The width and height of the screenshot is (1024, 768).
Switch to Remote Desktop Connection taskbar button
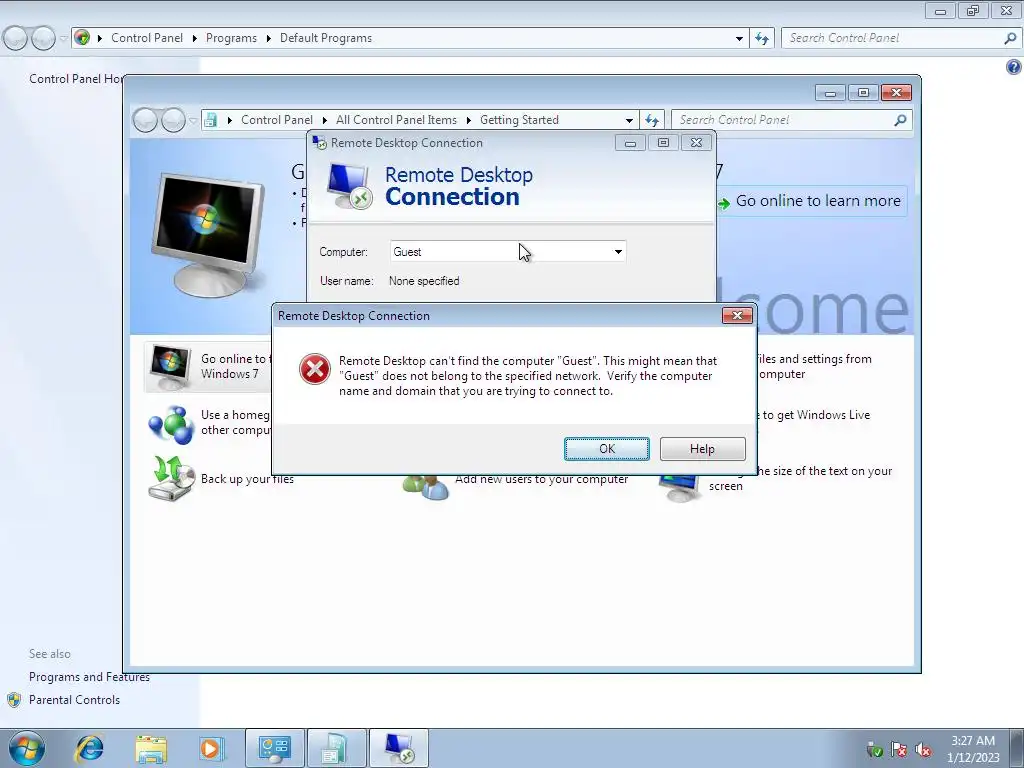click(x=398, y=748)
